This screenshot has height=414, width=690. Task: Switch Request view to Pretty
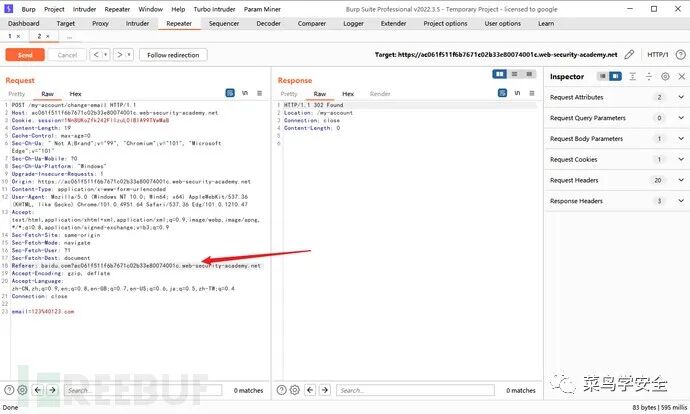[x=17, y=94]
